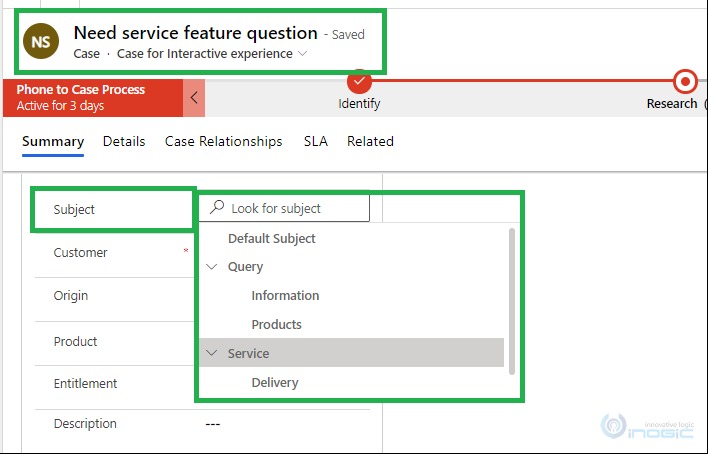Screen dimensions: 708x454
Task: Click the Look for subject input field
Action: coord(284,208)
